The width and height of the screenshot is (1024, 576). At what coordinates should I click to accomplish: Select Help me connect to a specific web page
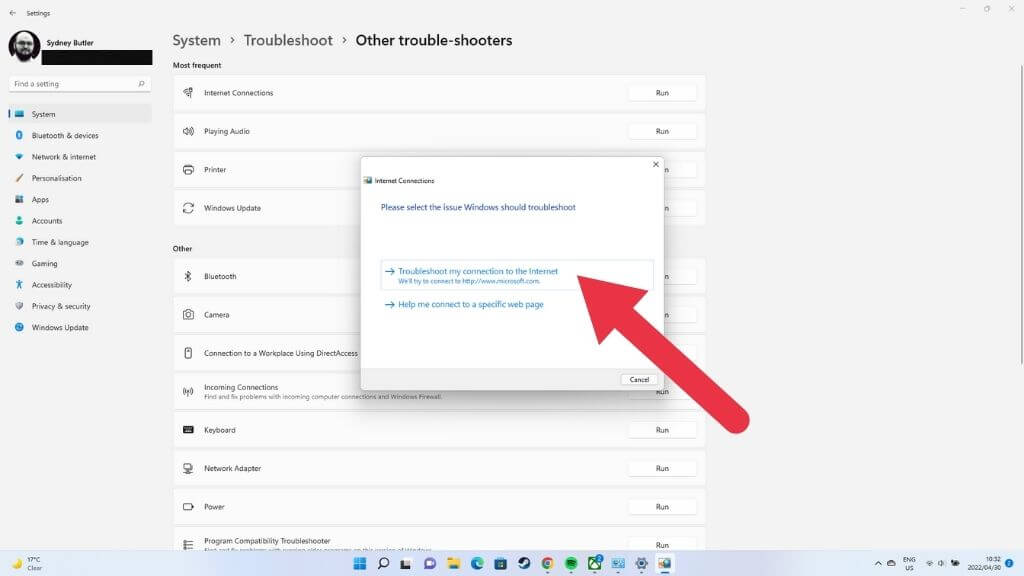point(470,304)
